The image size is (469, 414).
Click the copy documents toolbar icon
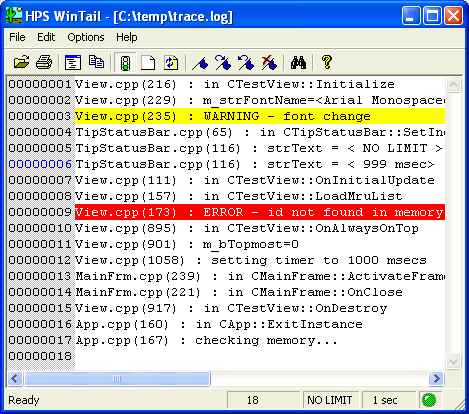pyautogui.click(x=96, y=62)
